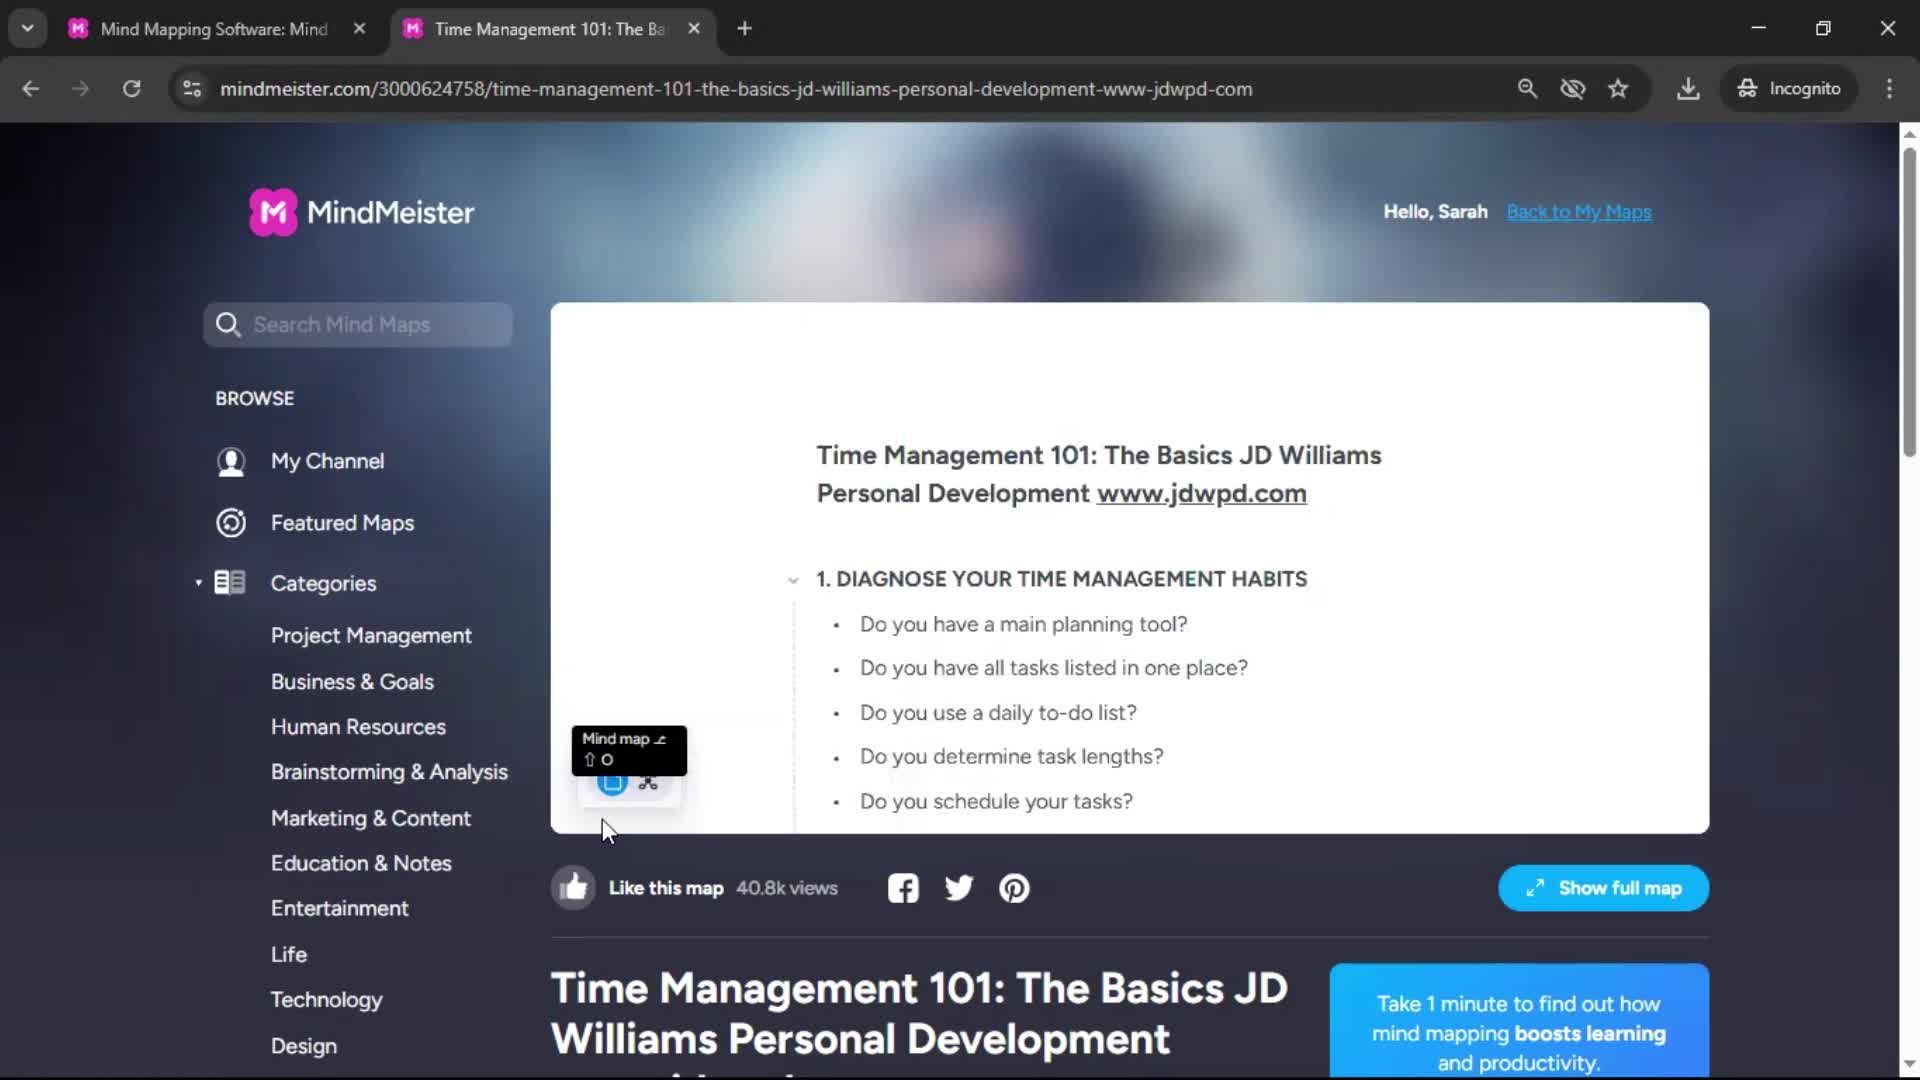1920x1080 pixels.
Task: Click the search magnifier icon in Search Mind Maps
Action: click(x=228, y=325)
